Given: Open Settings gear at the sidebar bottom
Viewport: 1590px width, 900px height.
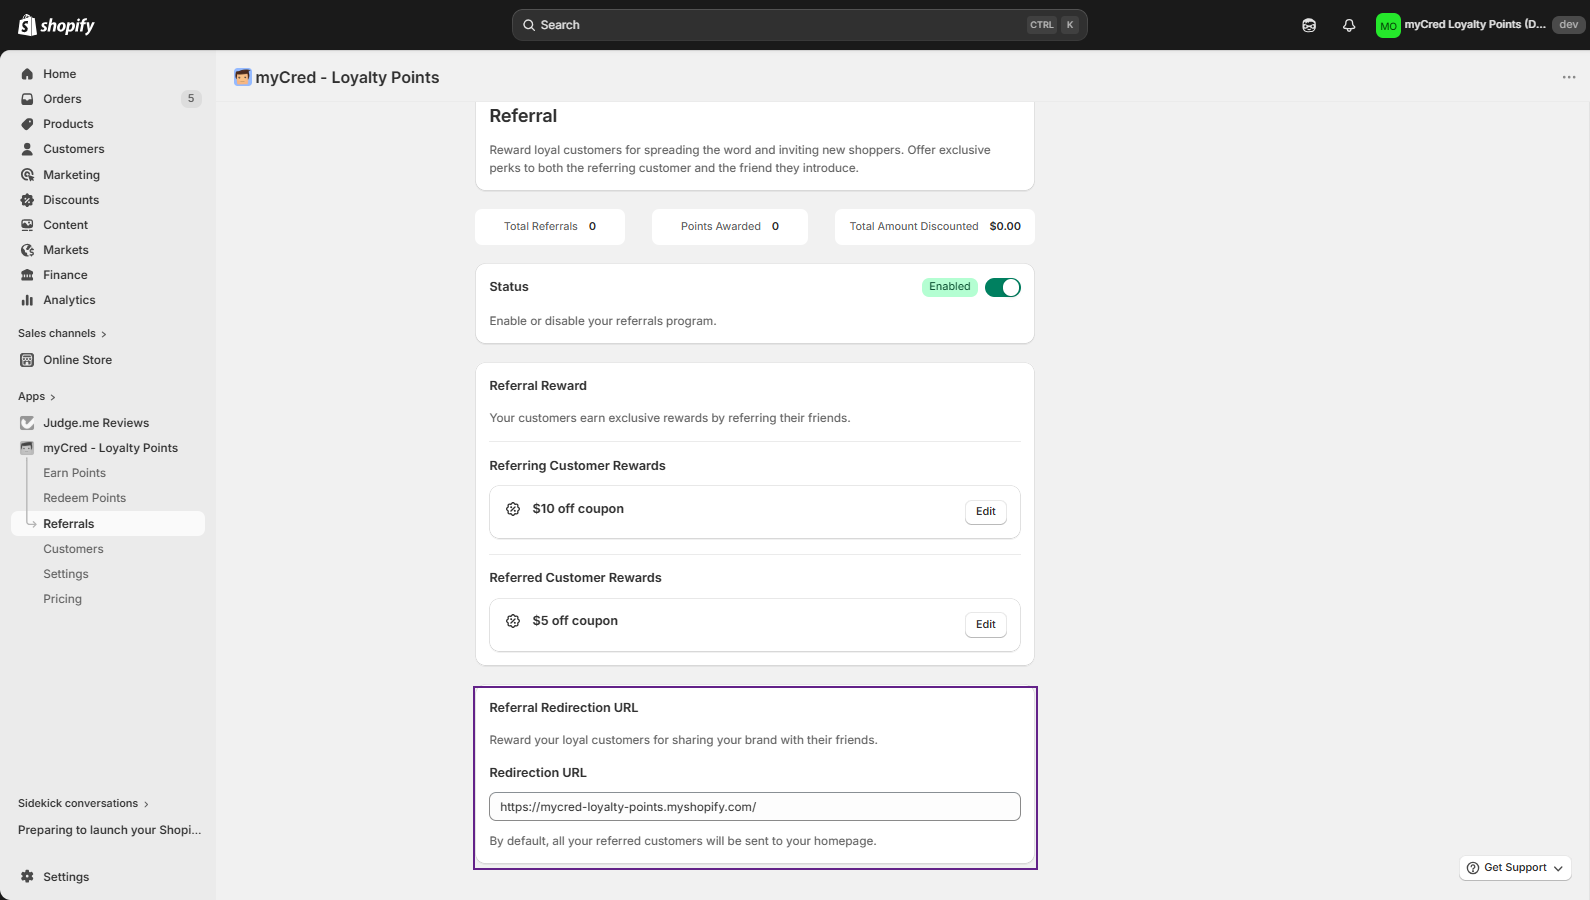Looking at the screenshot, I should point(27,877).
